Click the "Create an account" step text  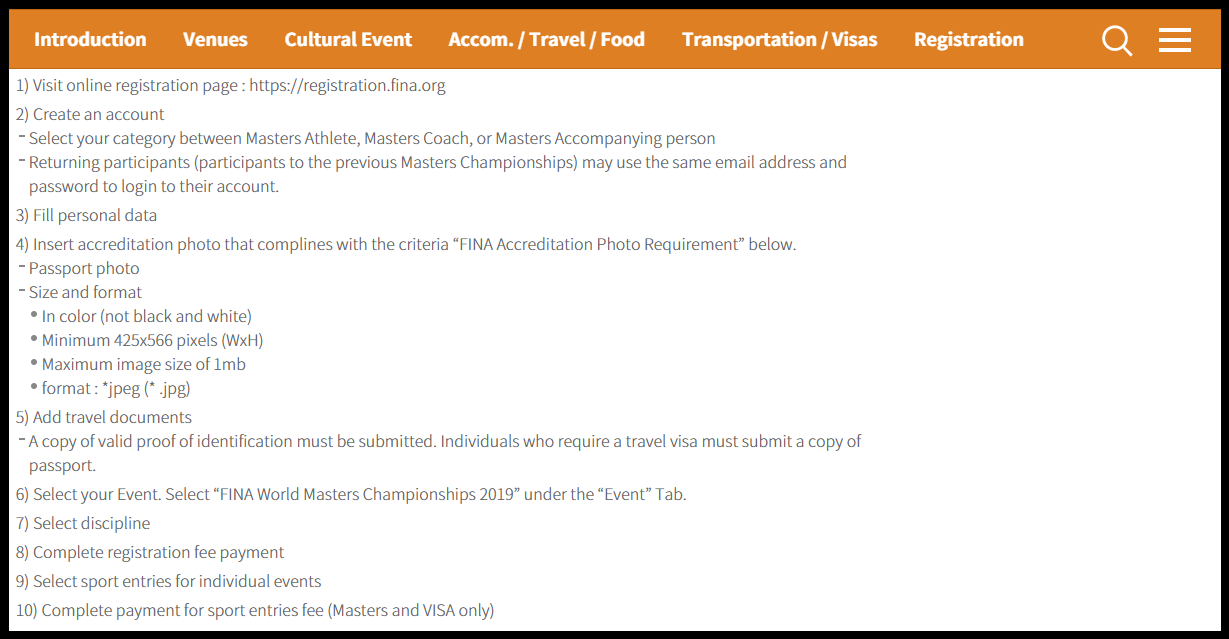tap(98, 114)
